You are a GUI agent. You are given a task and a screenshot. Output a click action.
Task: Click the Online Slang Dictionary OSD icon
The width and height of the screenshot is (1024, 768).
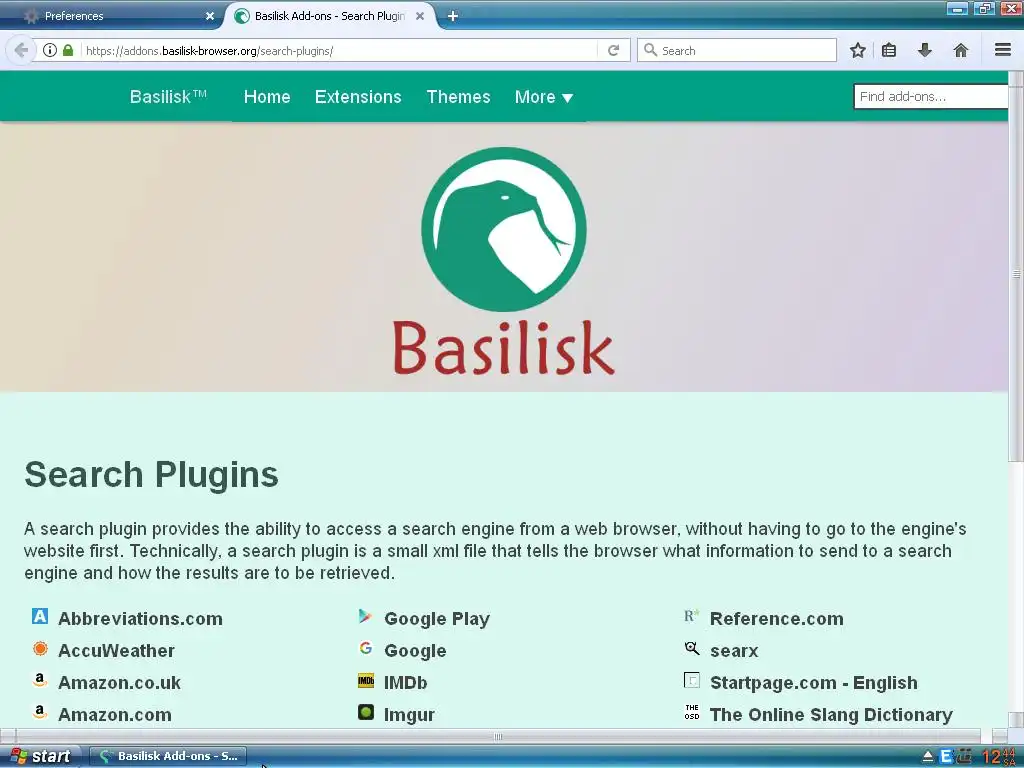tap(692, 712)
